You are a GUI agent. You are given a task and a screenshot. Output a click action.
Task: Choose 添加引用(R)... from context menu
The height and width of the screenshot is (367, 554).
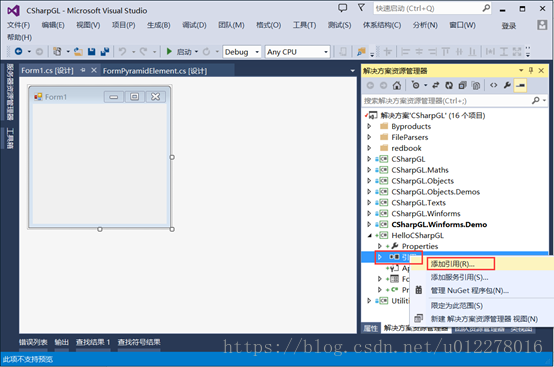click(453, 264)
